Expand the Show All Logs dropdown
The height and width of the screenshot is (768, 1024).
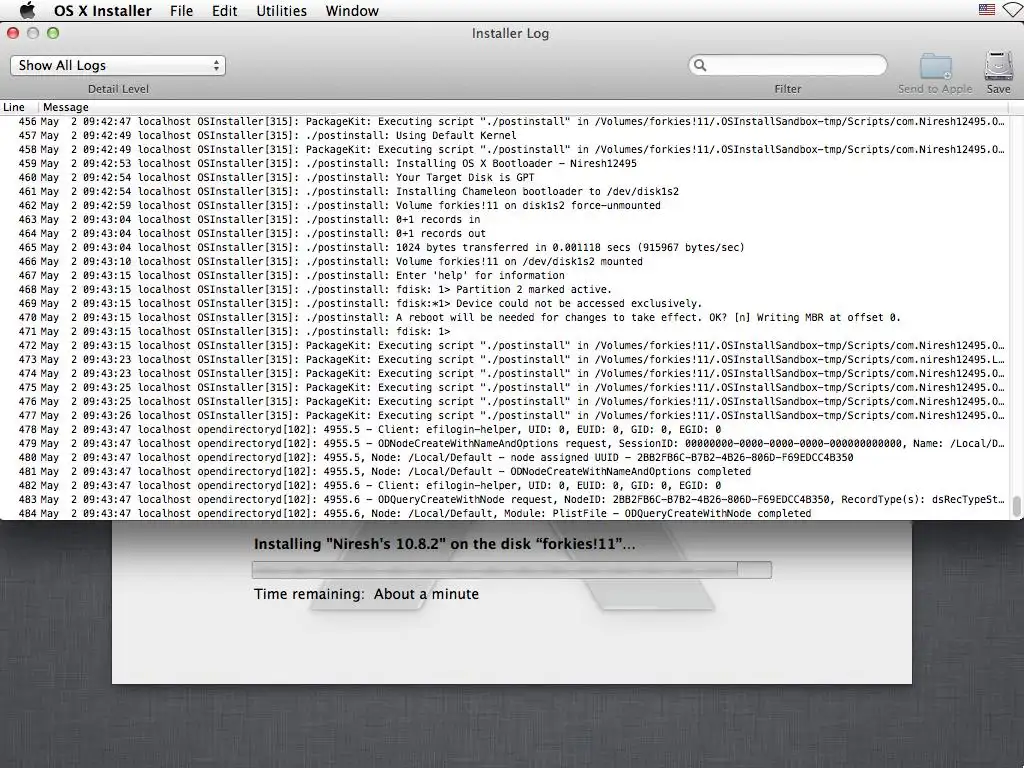tap(118, 65)
